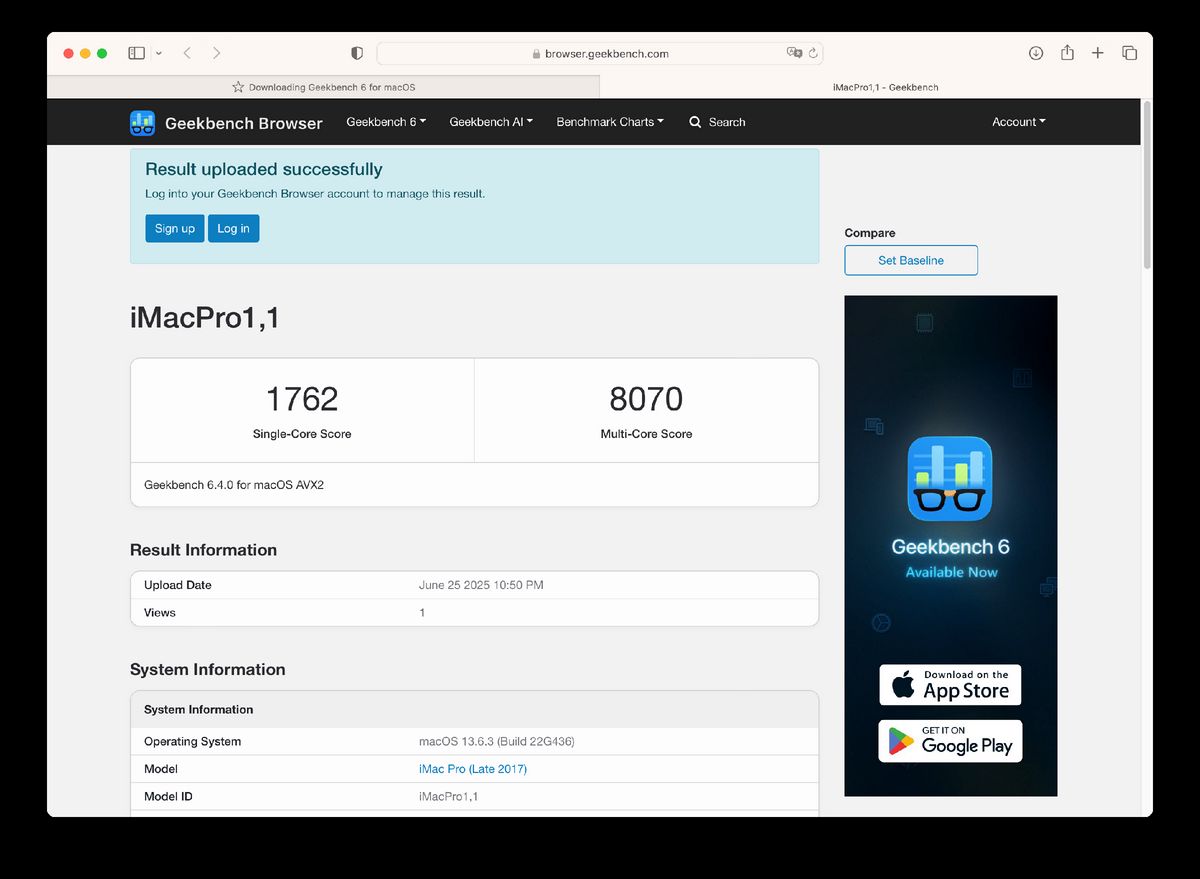
Task: Expand the Geekbench 6 dropdown menu
Action: (x=386, y=122)
